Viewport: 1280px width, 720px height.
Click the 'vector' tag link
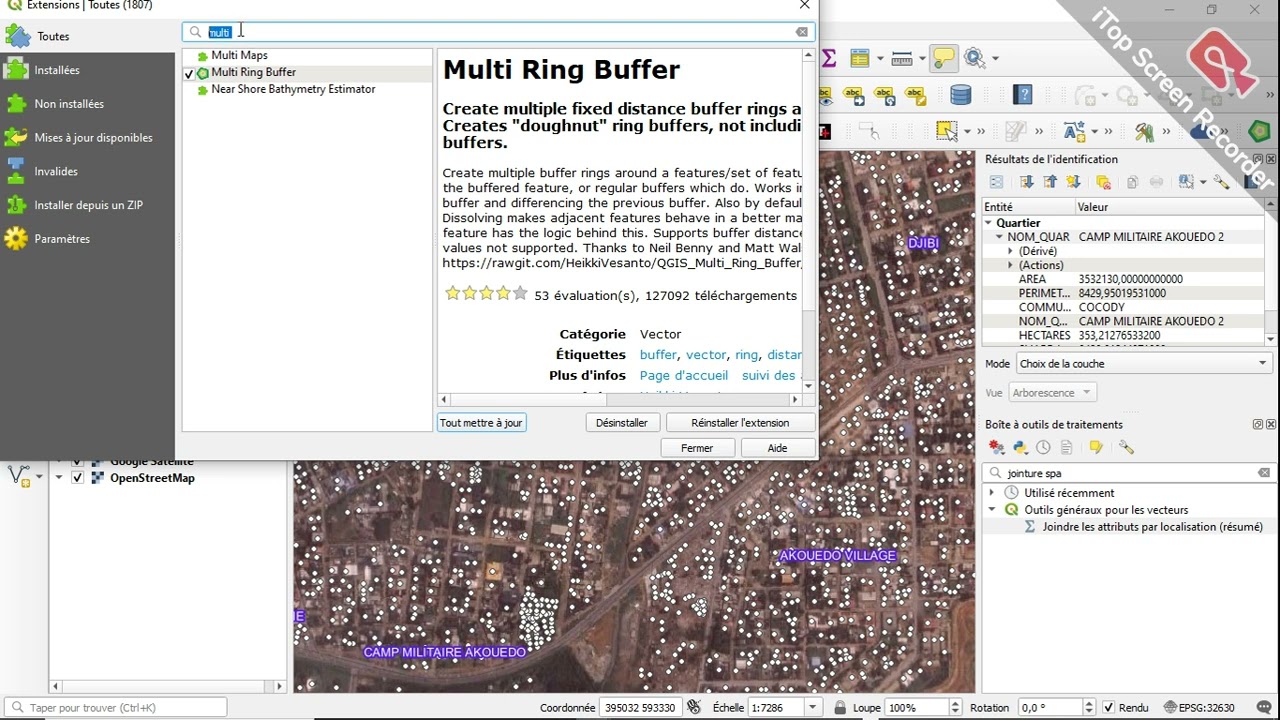click(x=706, y=355)
